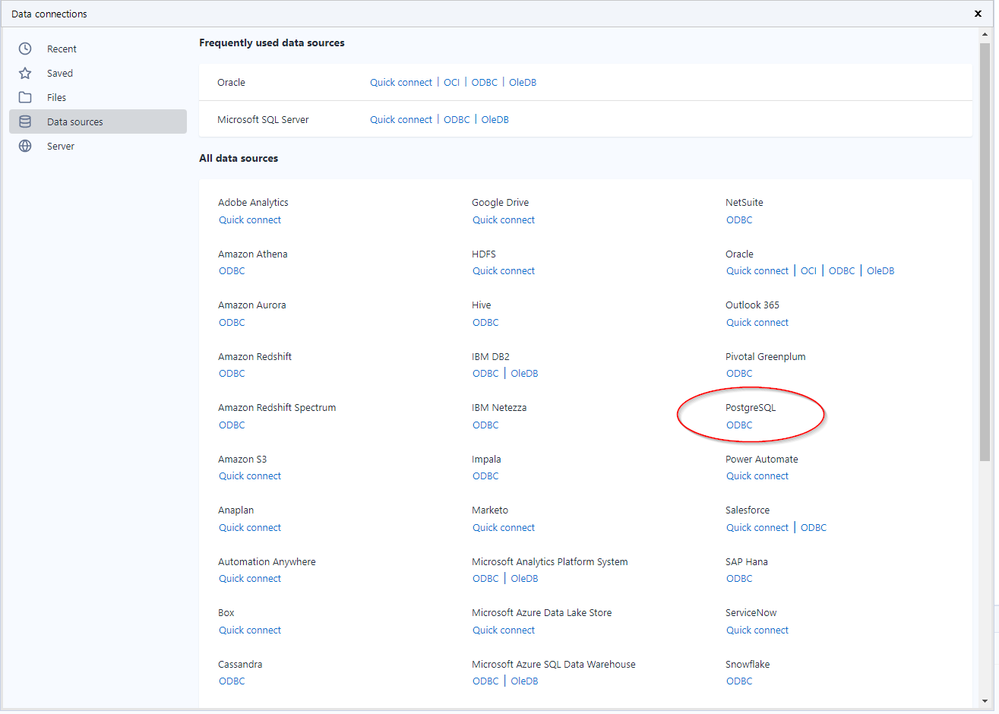Quick connect to Salesforce

coord(757,527)
